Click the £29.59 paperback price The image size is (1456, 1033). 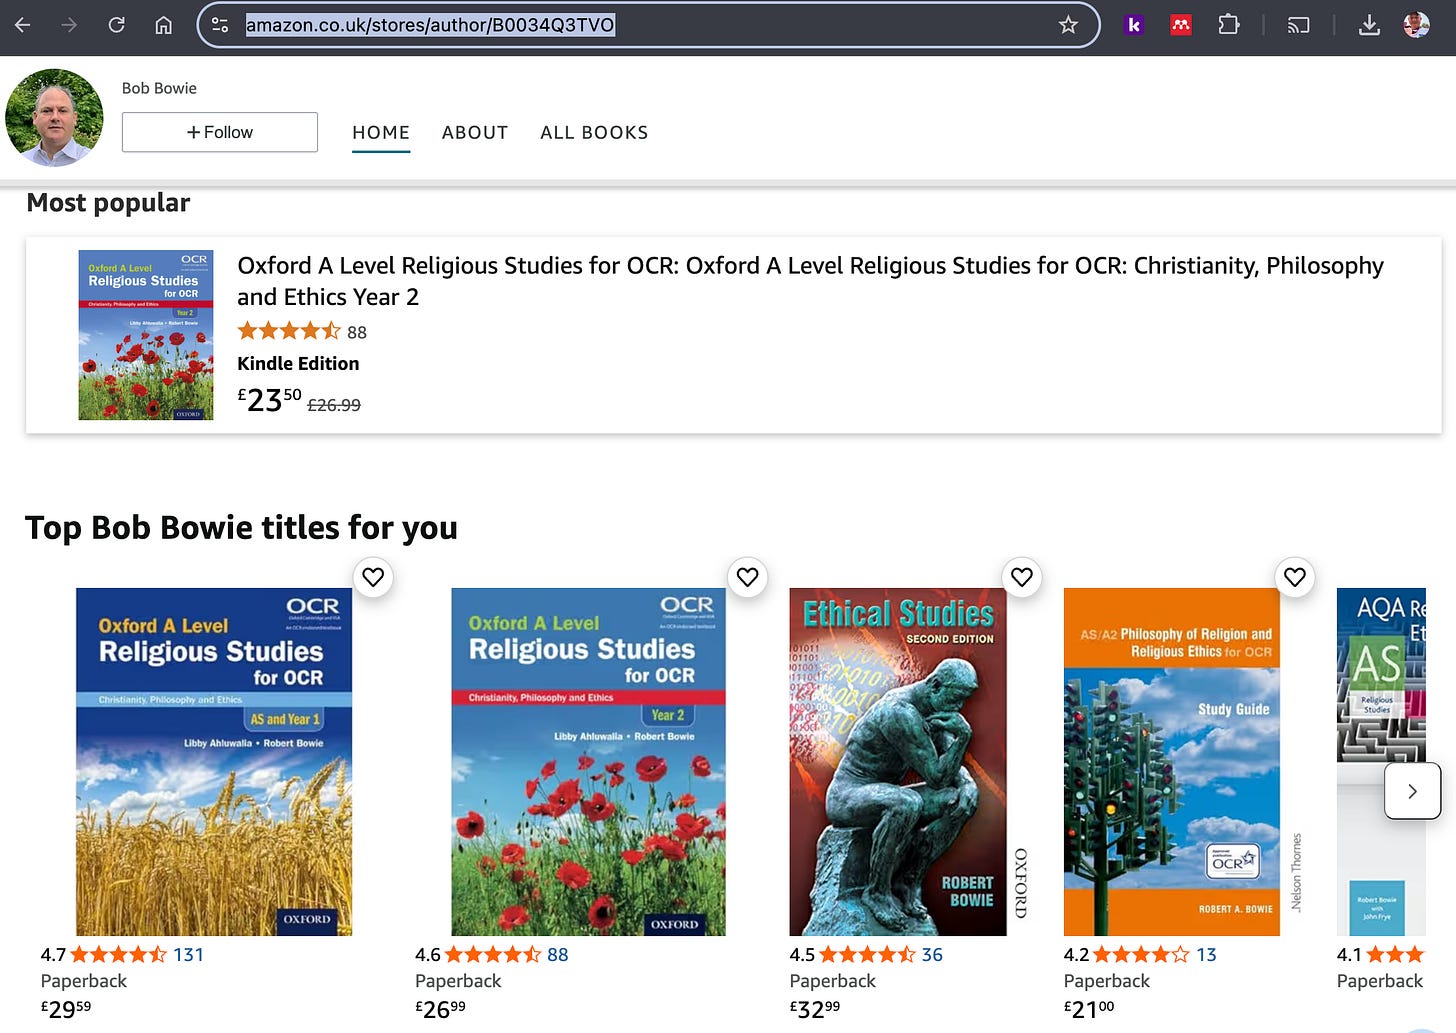pyautogui.click(x=66, y=1009)
